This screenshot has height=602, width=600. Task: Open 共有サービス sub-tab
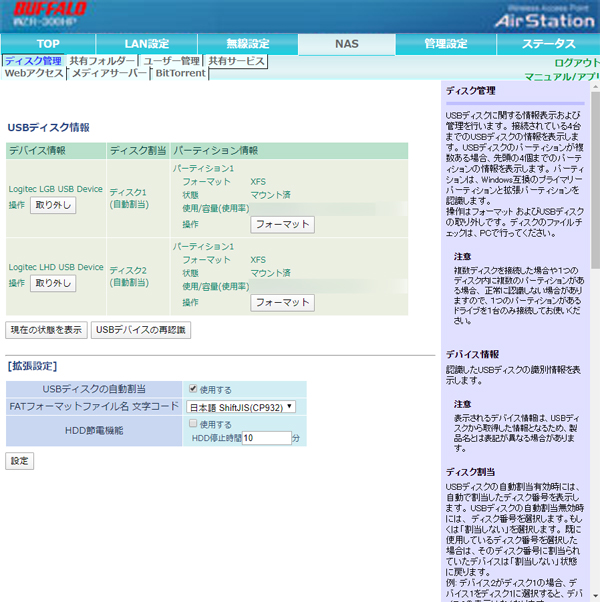(x=236, y=61)
